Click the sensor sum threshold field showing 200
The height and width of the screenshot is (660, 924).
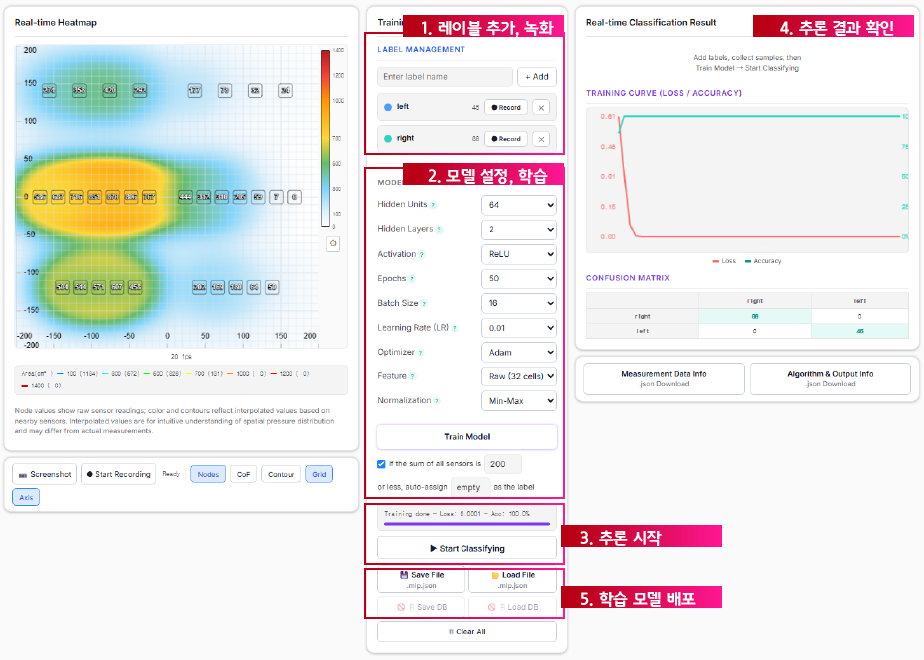click(x=503, y=464)
